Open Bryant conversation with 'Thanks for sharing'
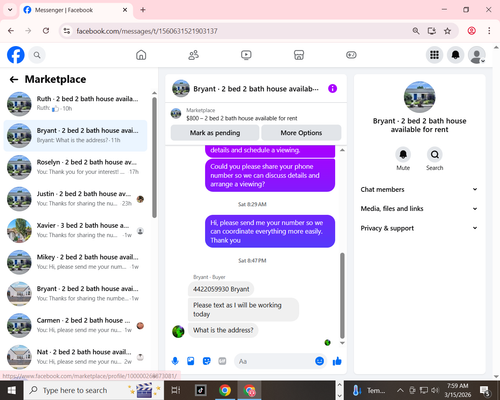Image resolution: width=500 pixels, height=400 pixels. [75, 294]
